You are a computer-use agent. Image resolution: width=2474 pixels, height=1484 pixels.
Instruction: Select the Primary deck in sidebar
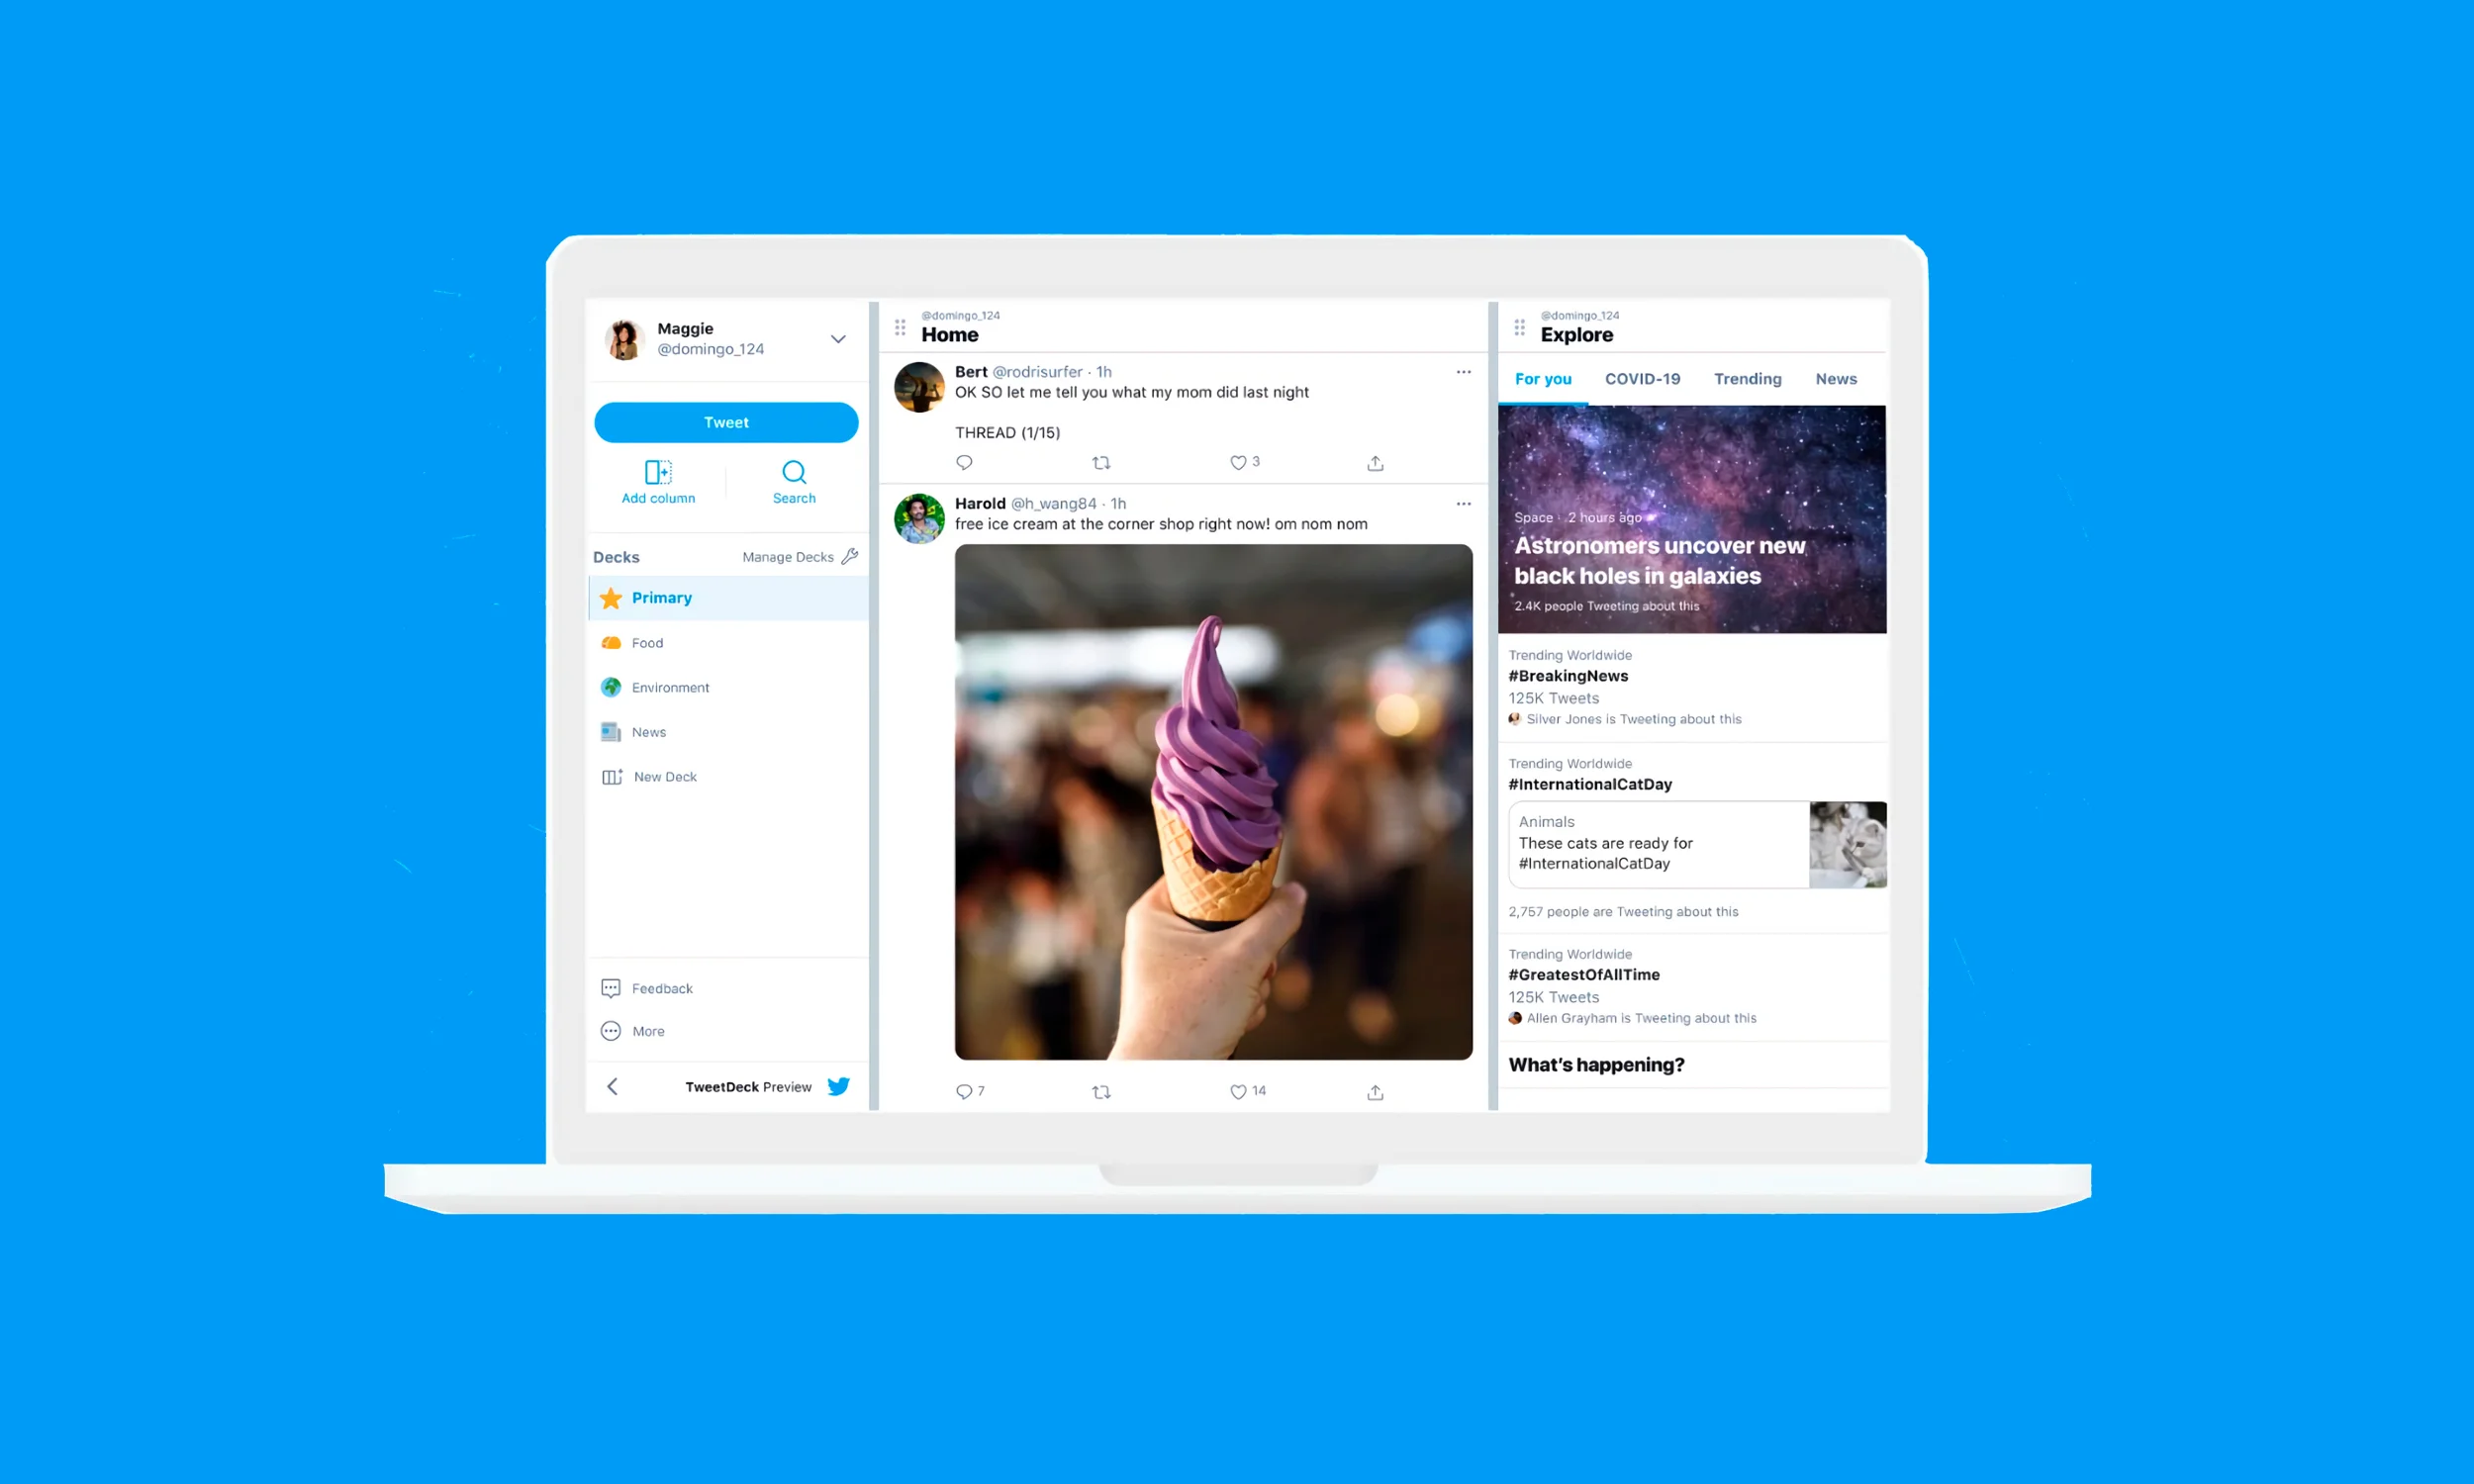(x=724, y=598)
